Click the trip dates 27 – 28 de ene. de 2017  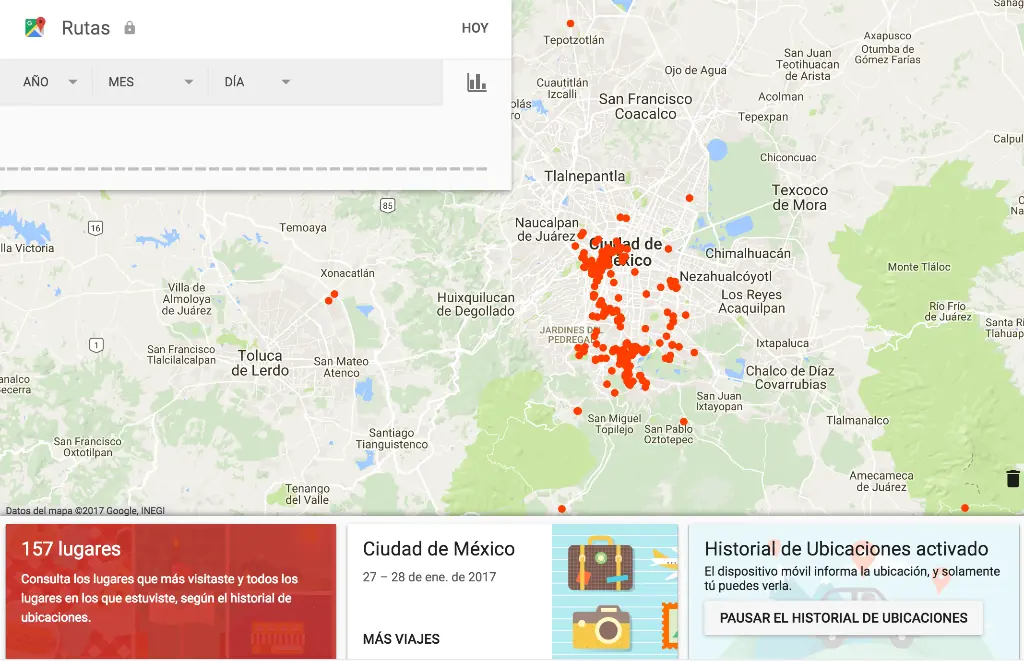pos(430,577)
